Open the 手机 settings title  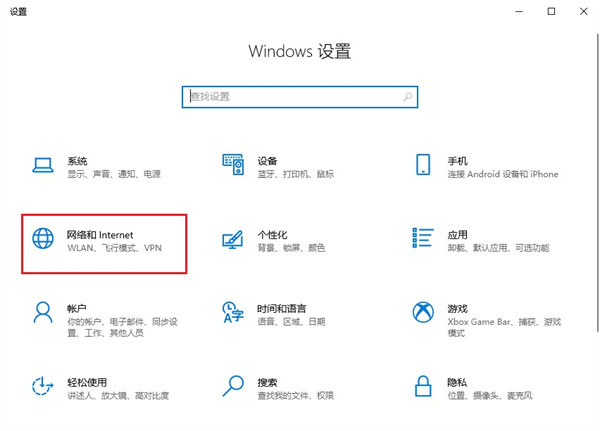[x=457, y=161]
